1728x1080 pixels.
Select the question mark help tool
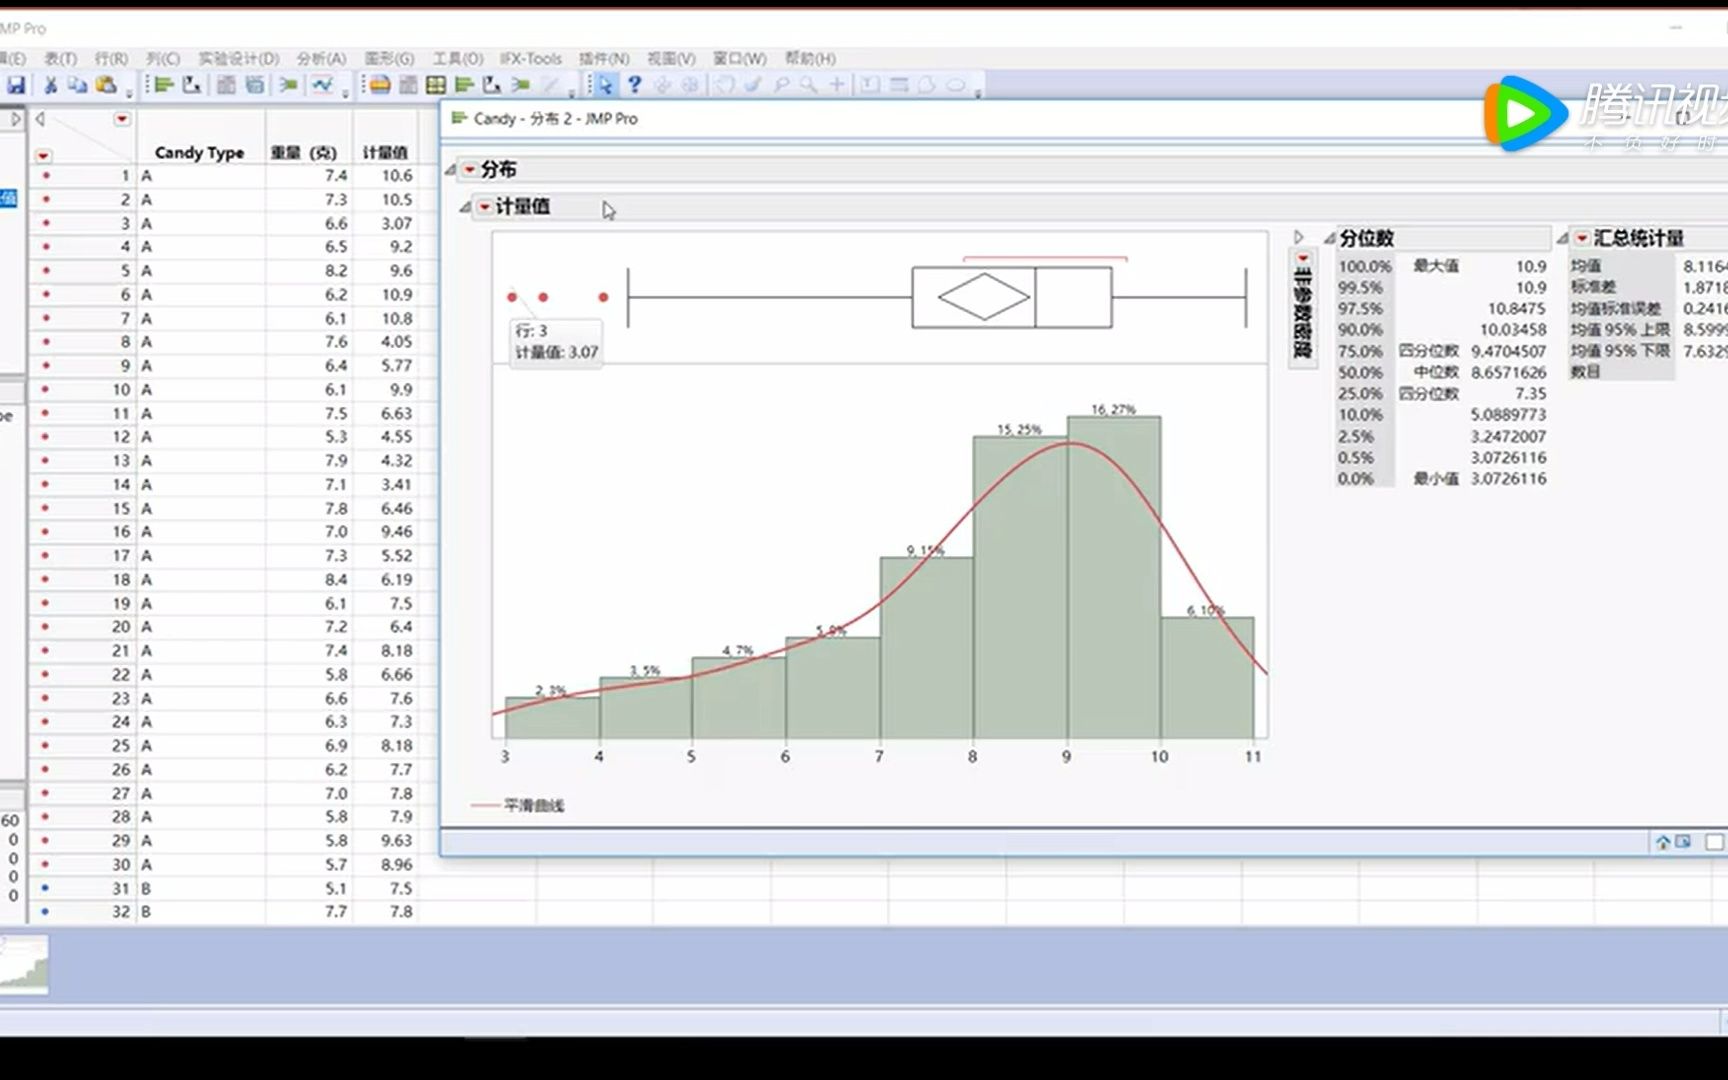(x=634, y=86)
